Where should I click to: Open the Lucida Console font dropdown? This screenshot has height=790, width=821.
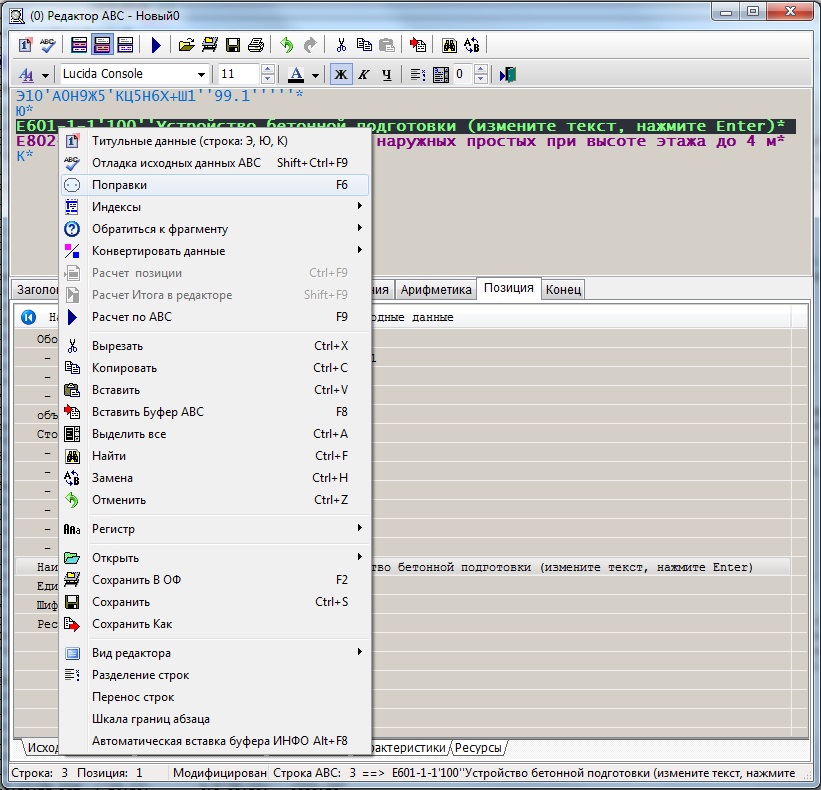click(x=201, y=74)
